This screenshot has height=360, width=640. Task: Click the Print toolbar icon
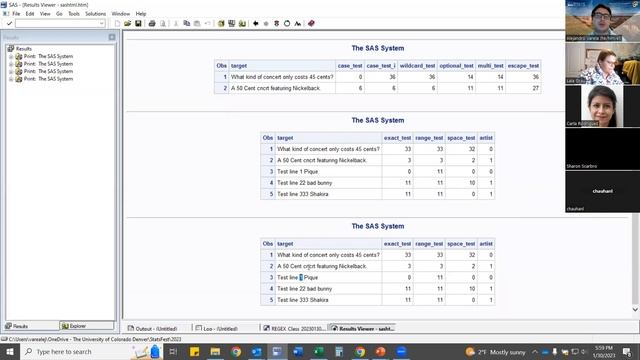[x=152, y=24]
